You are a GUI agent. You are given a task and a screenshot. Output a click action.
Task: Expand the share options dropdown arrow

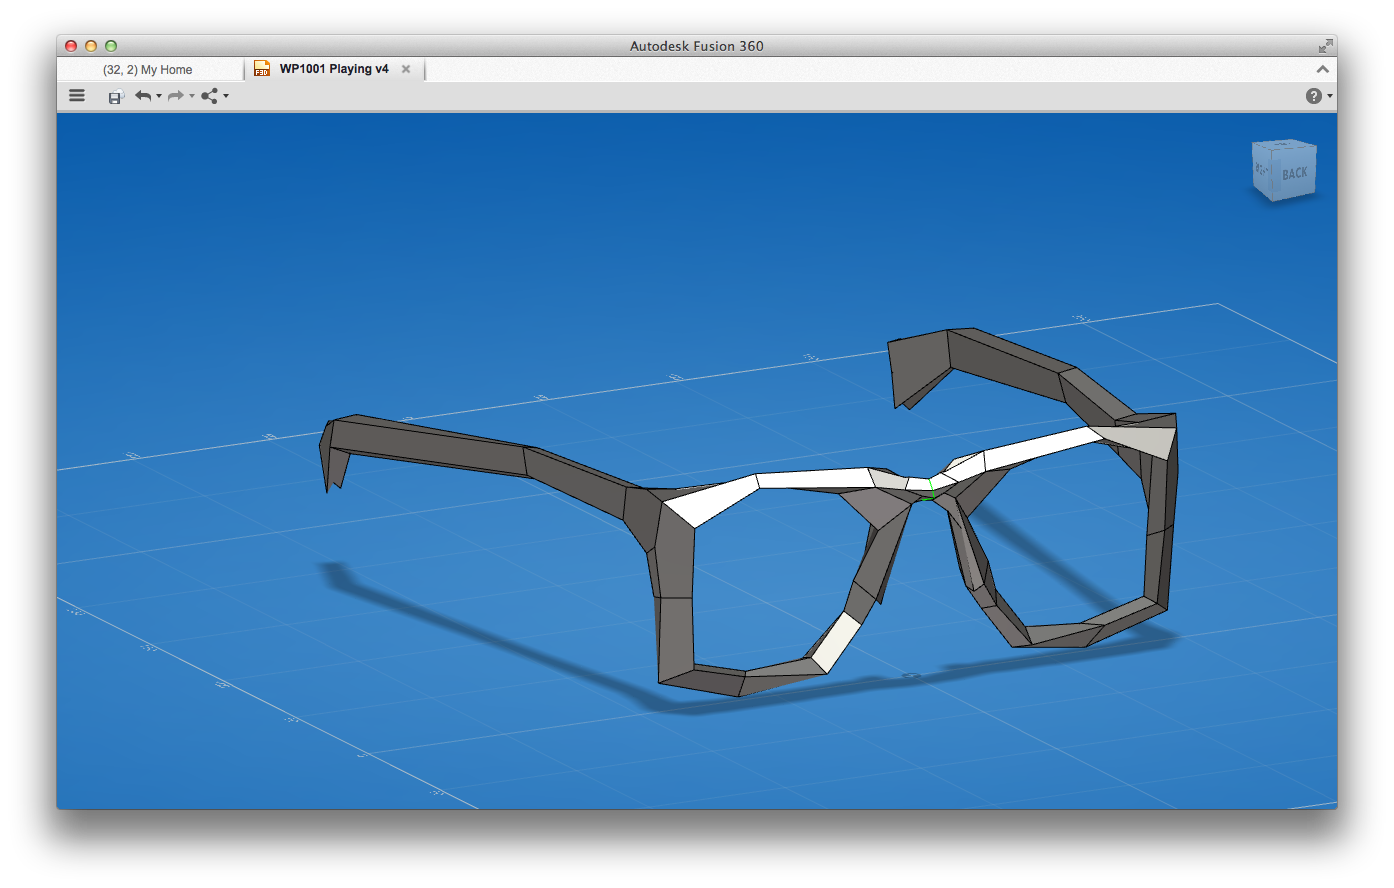tap(226, 96)
